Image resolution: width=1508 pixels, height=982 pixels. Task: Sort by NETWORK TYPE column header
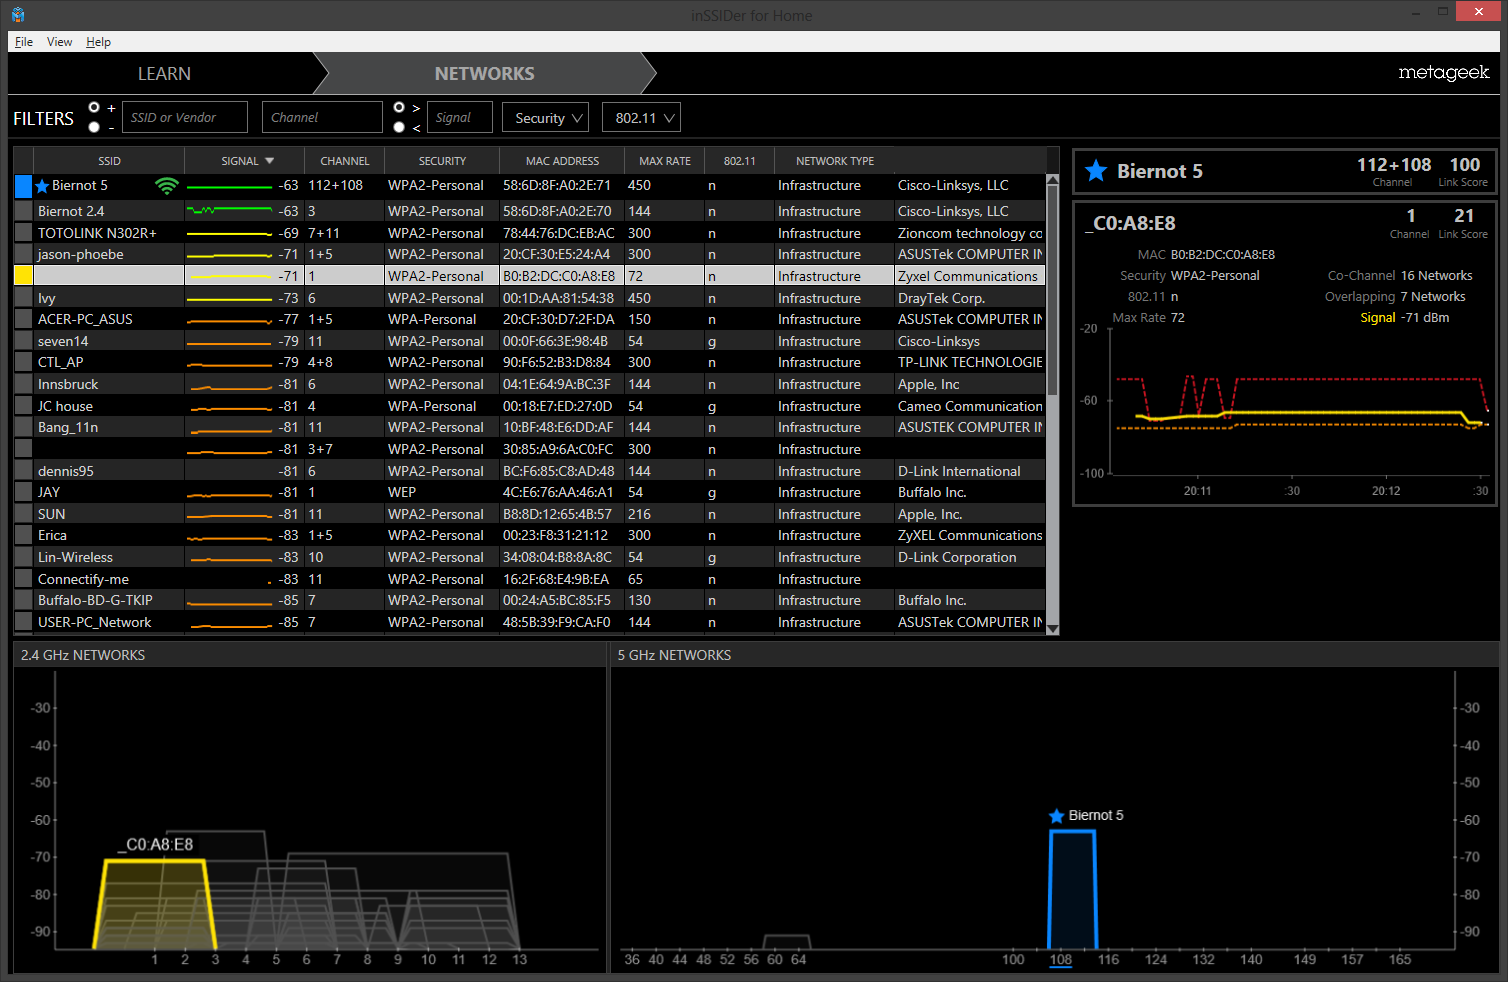click(x=835, y=161)
